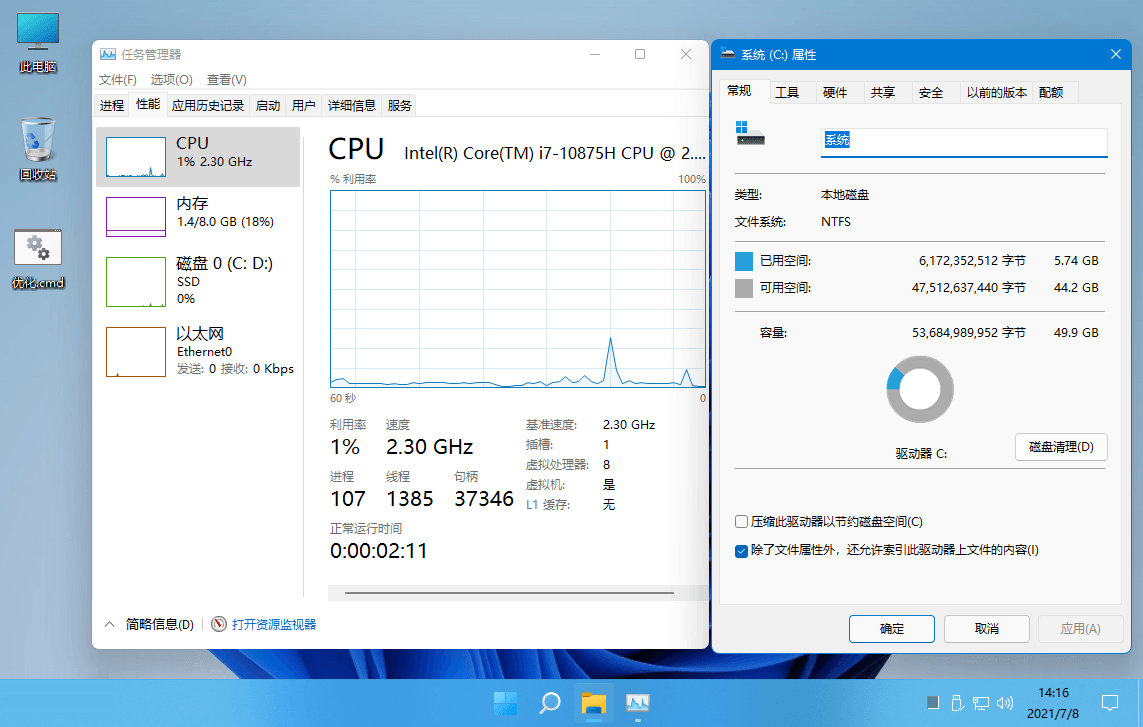Click the CPU utilization graph

(518, 289)
